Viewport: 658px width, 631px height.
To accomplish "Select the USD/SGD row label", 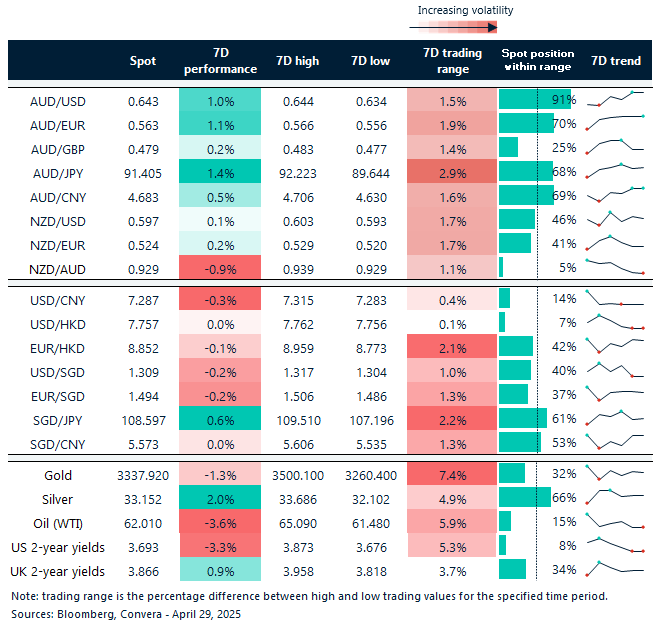I will pos(58,372).
